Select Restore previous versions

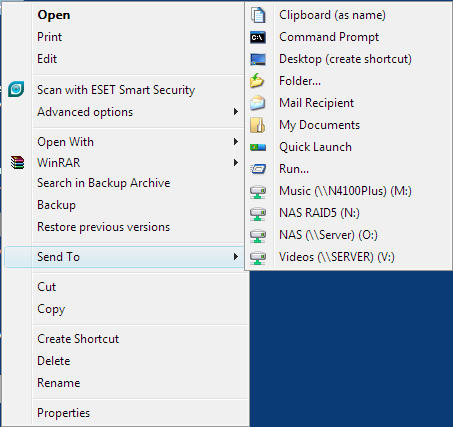pyautogui.click(x=104, y=227)
